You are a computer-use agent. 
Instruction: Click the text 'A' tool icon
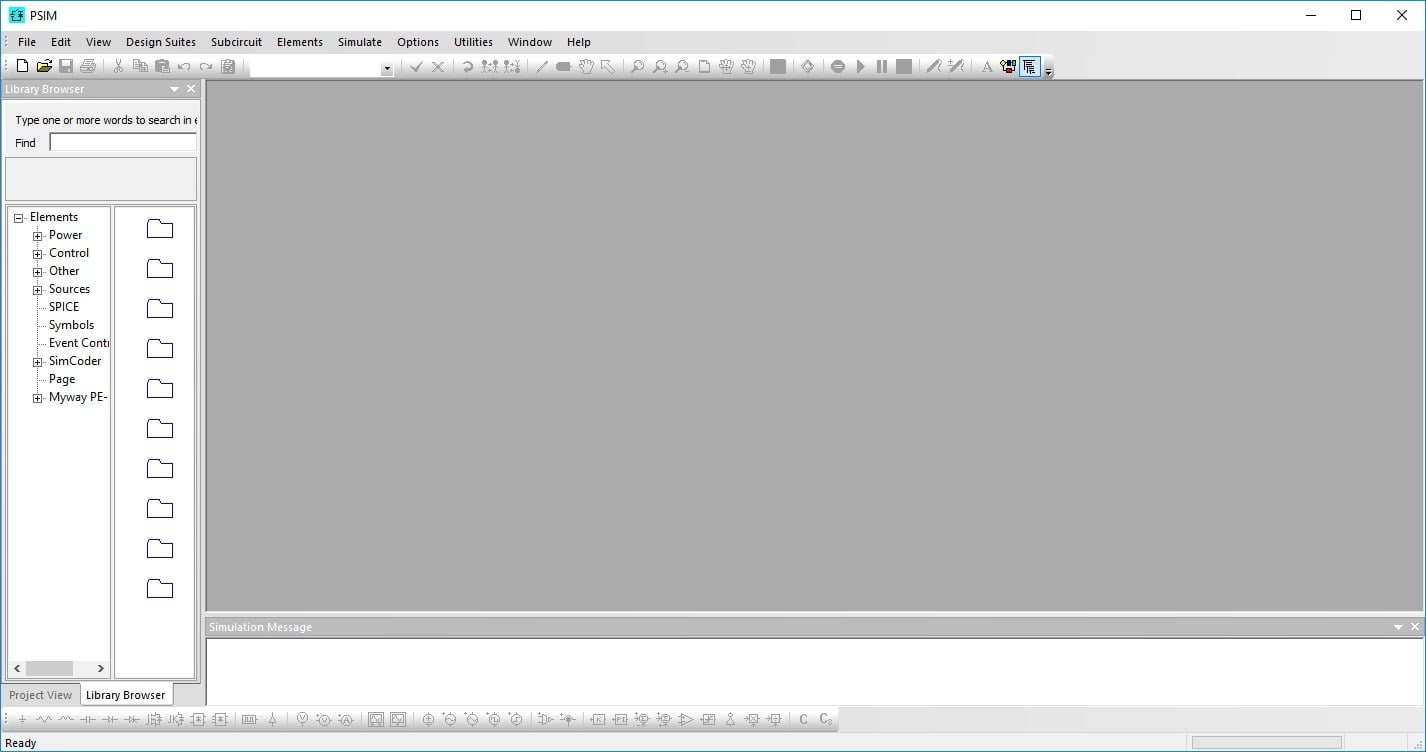coord(987,67)
